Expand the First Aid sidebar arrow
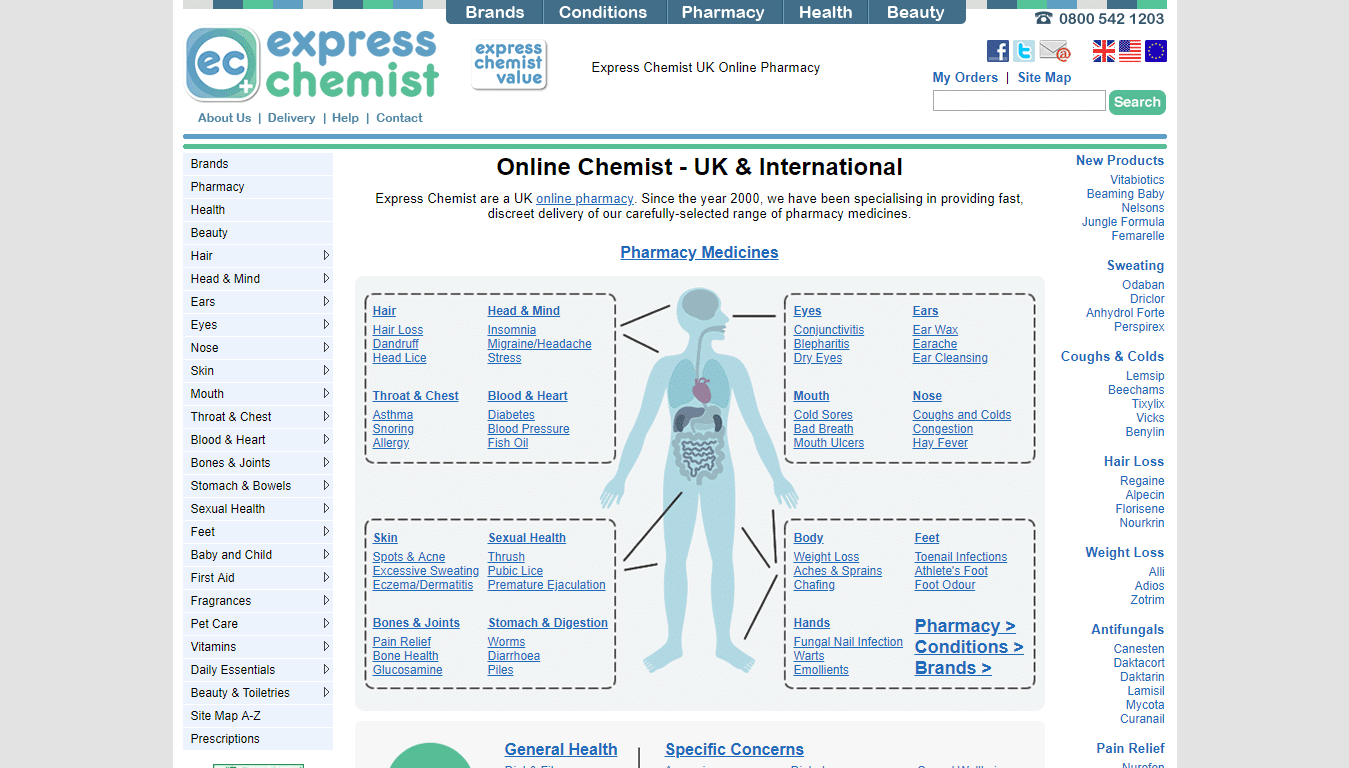Screen dimensions: 1349x768 click(326, 577)
